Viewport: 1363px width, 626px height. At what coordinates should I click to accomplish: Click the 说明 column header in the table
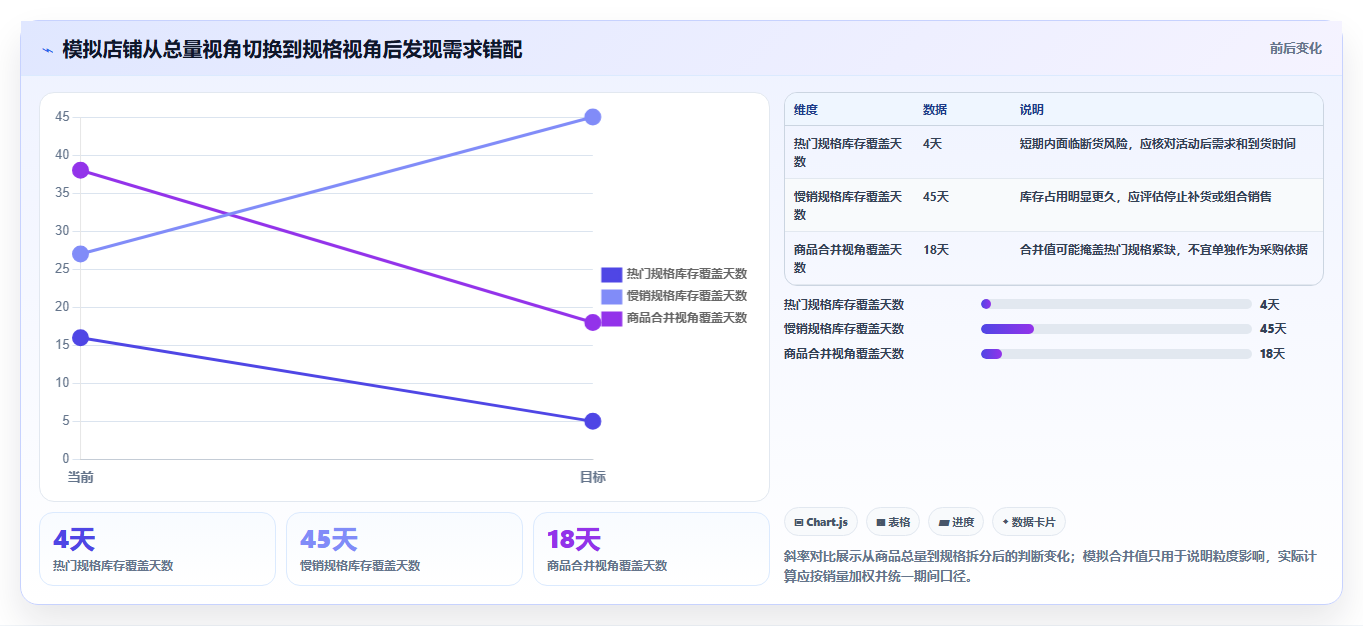coord(1032,110)
